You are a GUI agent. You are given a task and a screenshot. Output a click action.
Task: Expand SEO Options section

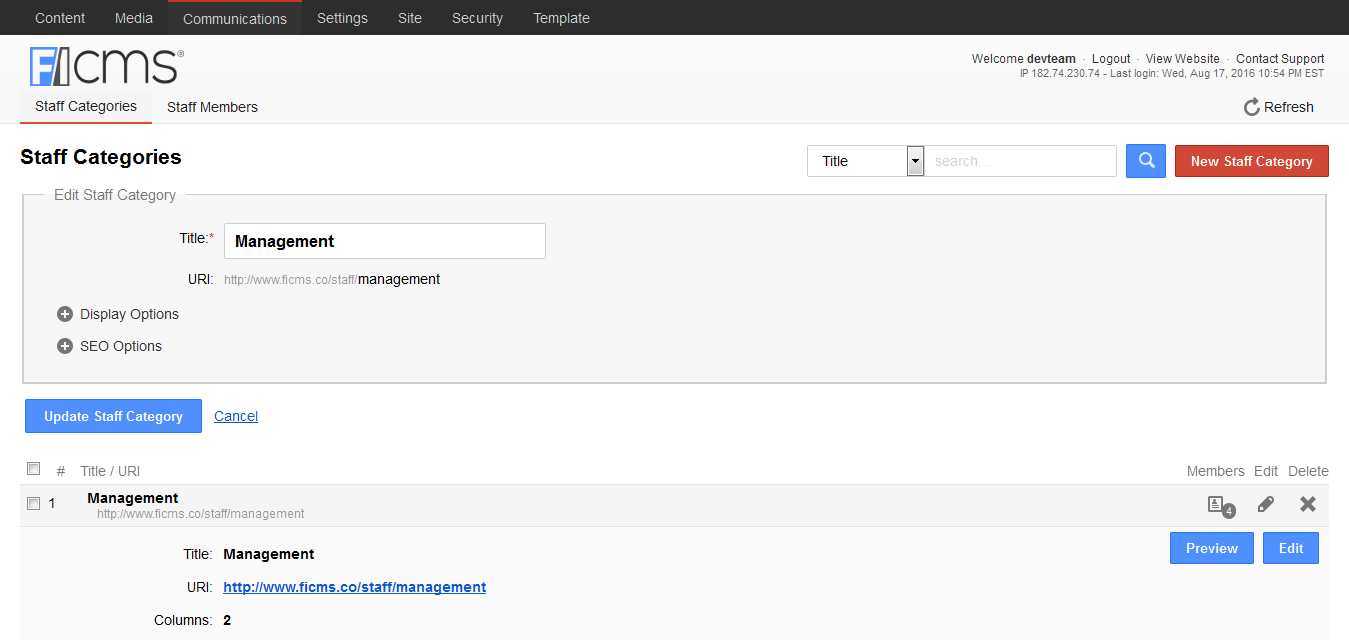pos(65,346)
